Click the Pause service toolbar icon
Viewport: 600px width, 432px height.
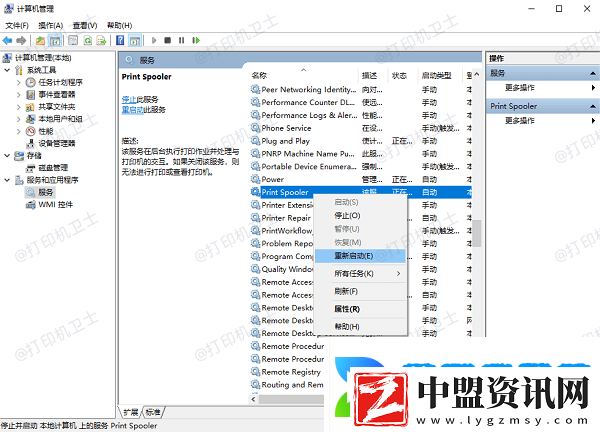(182, 40)
